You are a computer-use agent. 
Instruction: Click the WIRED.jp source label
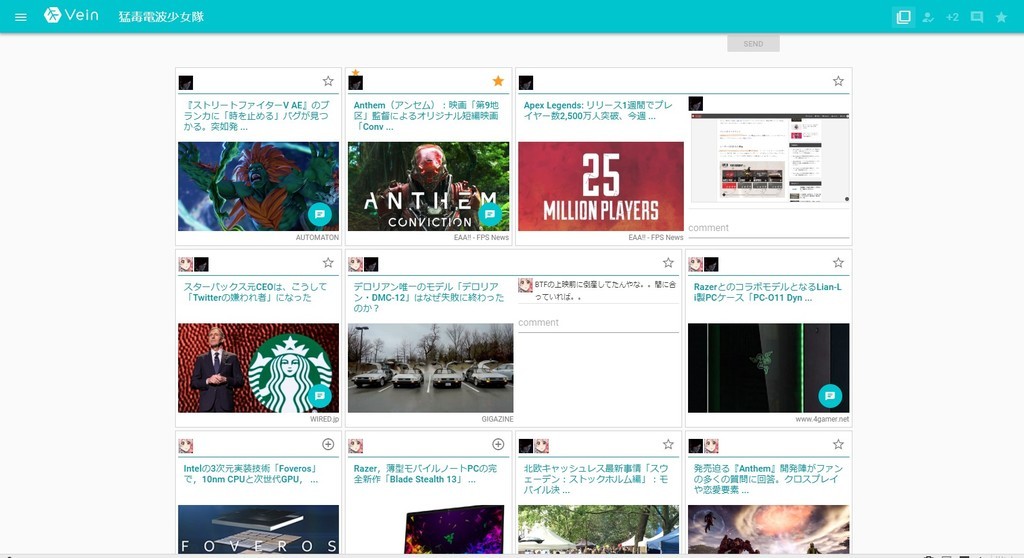coord(325,419)
